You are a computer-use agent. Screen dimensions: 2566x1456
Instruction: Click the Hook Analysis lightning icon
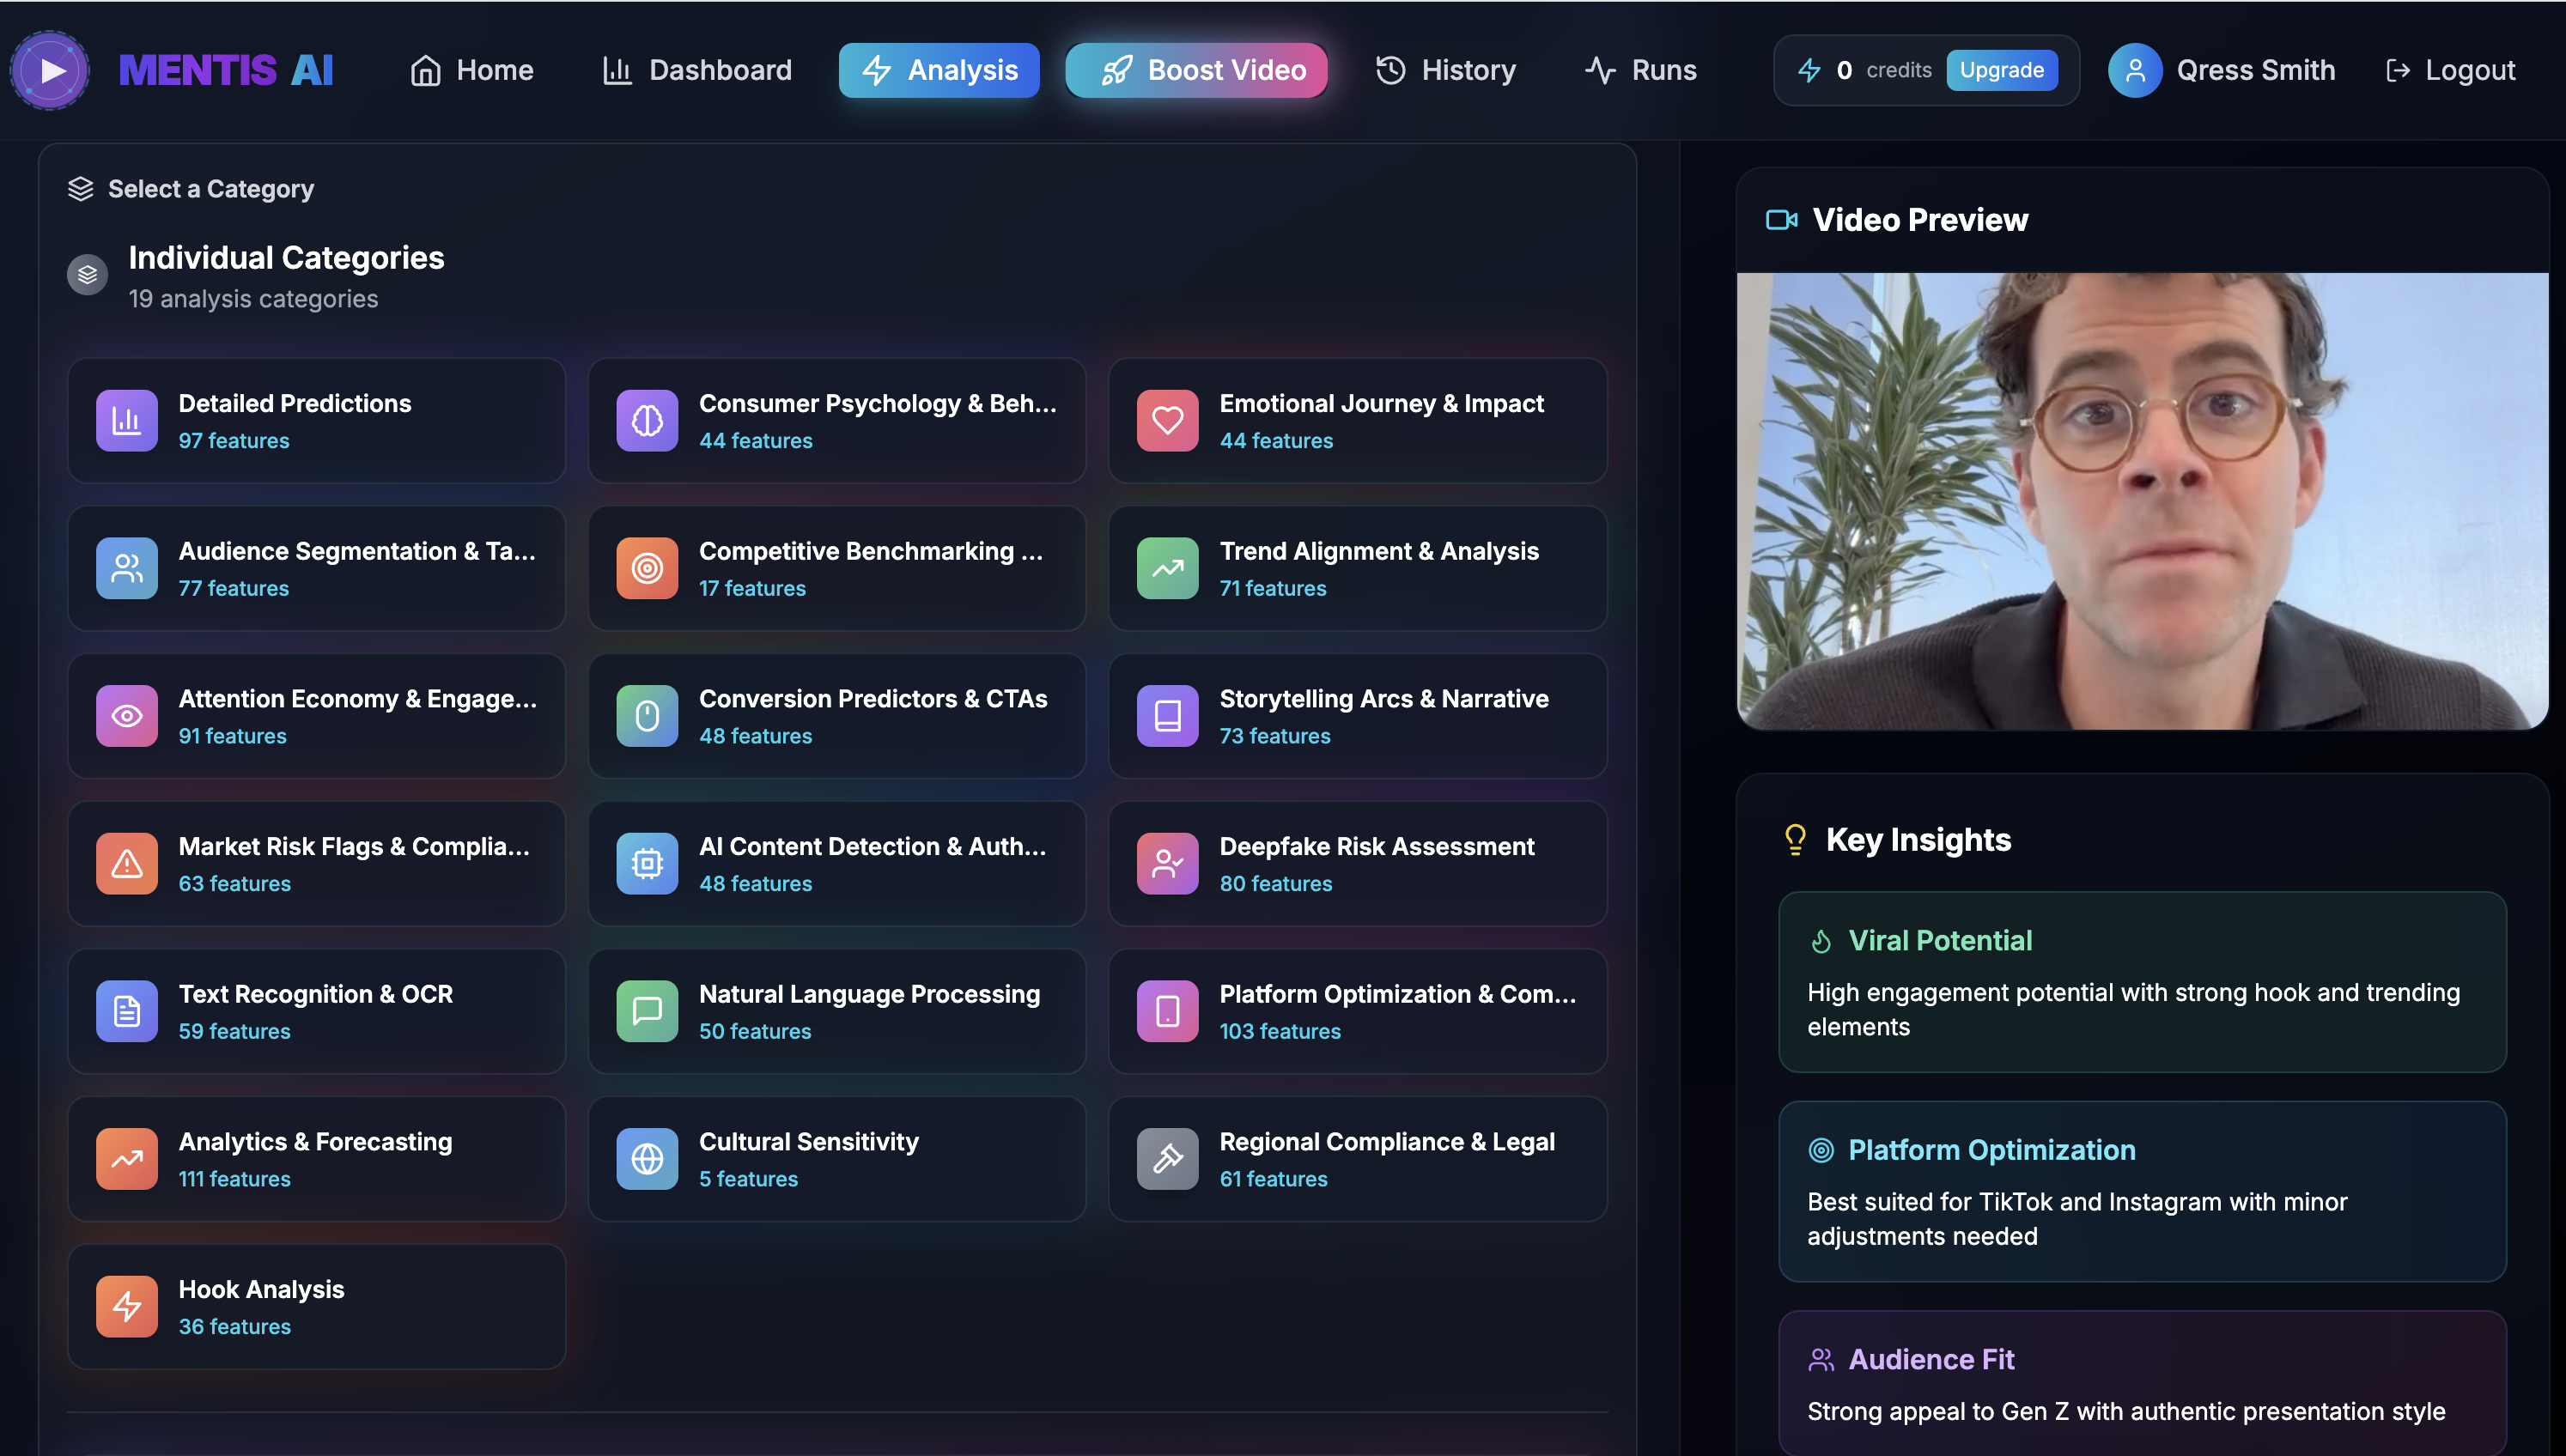click(127, 1307)
